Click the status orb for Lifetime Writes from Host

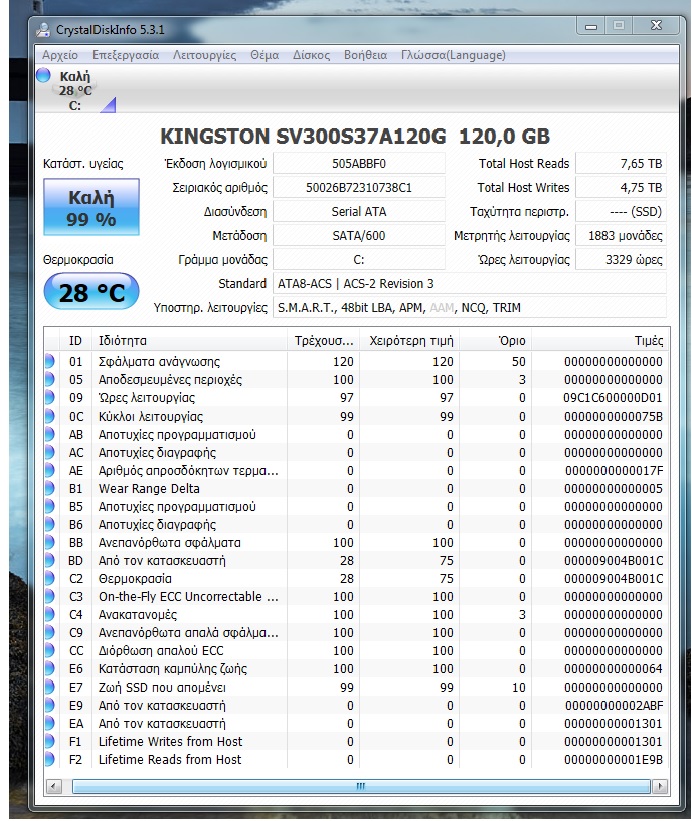click(x=50, y=741)
